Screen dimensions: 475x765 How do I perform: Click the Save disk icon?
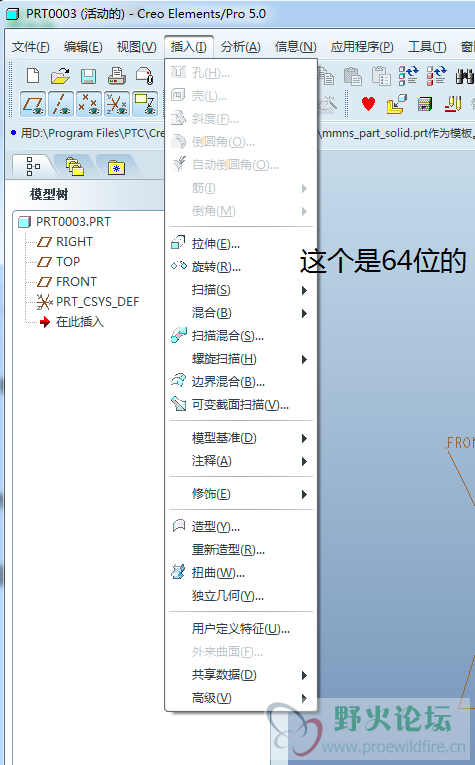(x=88, y=76)
